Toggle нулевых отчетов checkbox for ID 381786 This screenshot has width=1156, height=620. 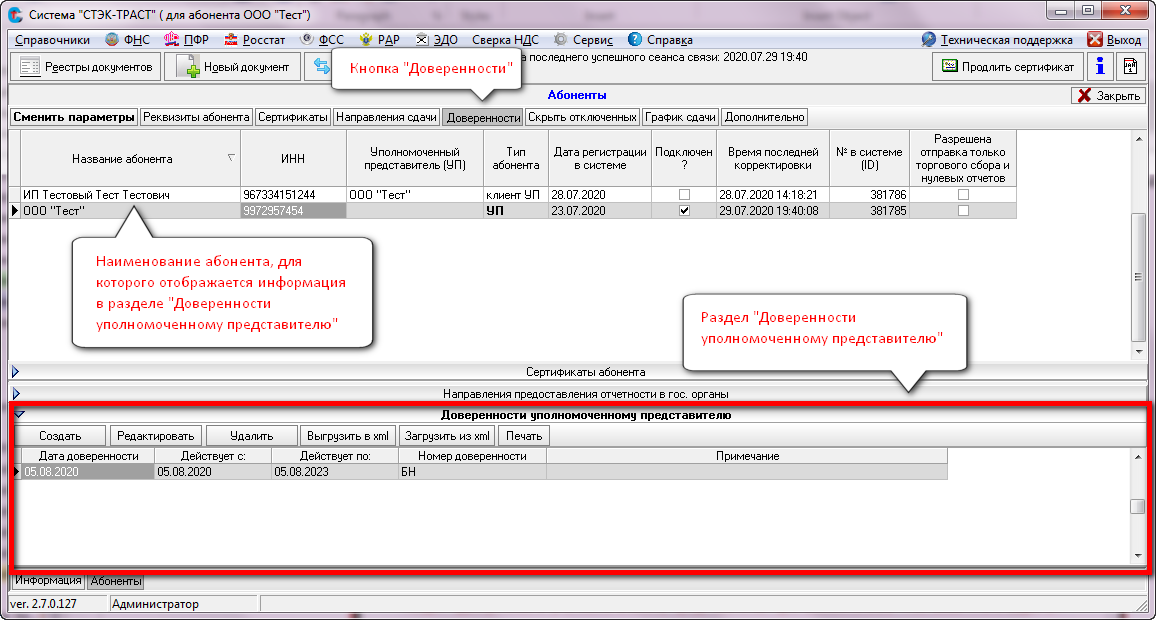pos(963,195)
